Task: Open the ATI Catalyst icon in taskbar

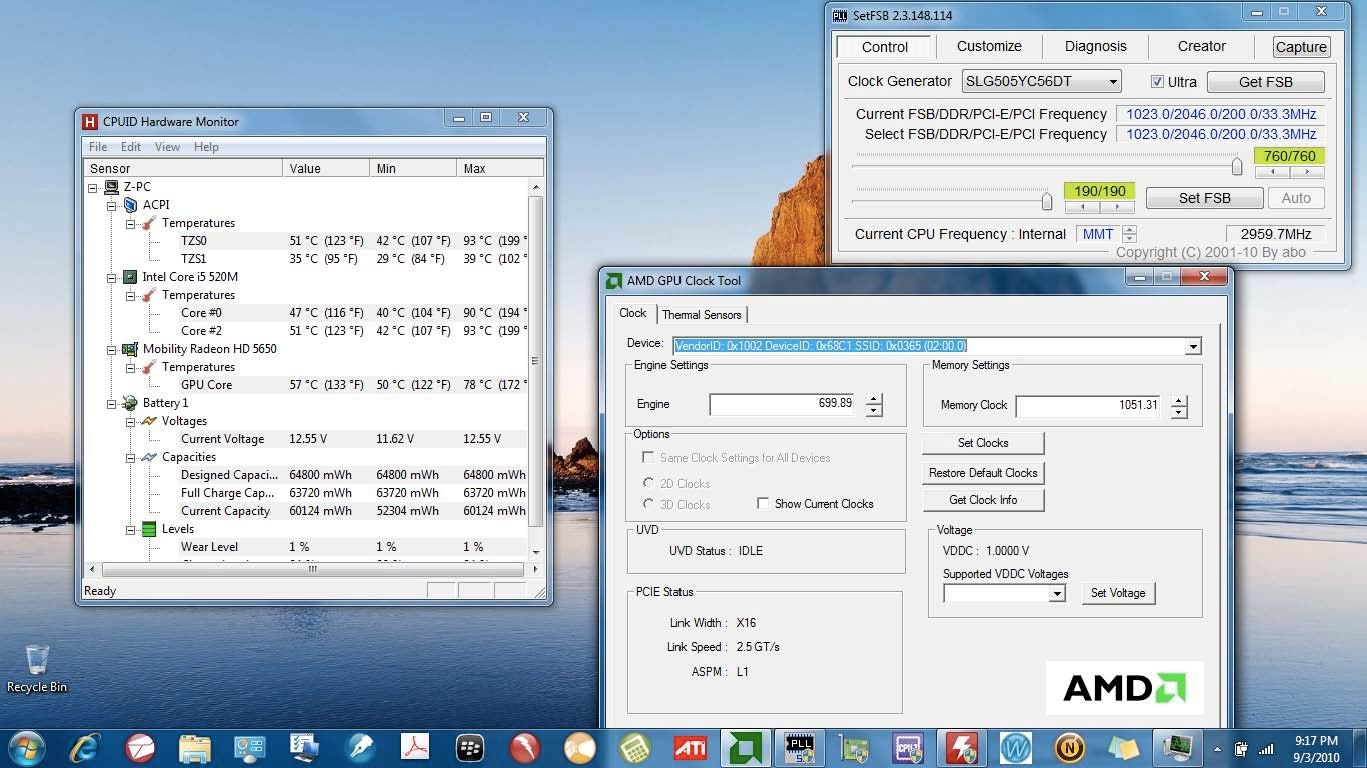Action: [690, 747]
